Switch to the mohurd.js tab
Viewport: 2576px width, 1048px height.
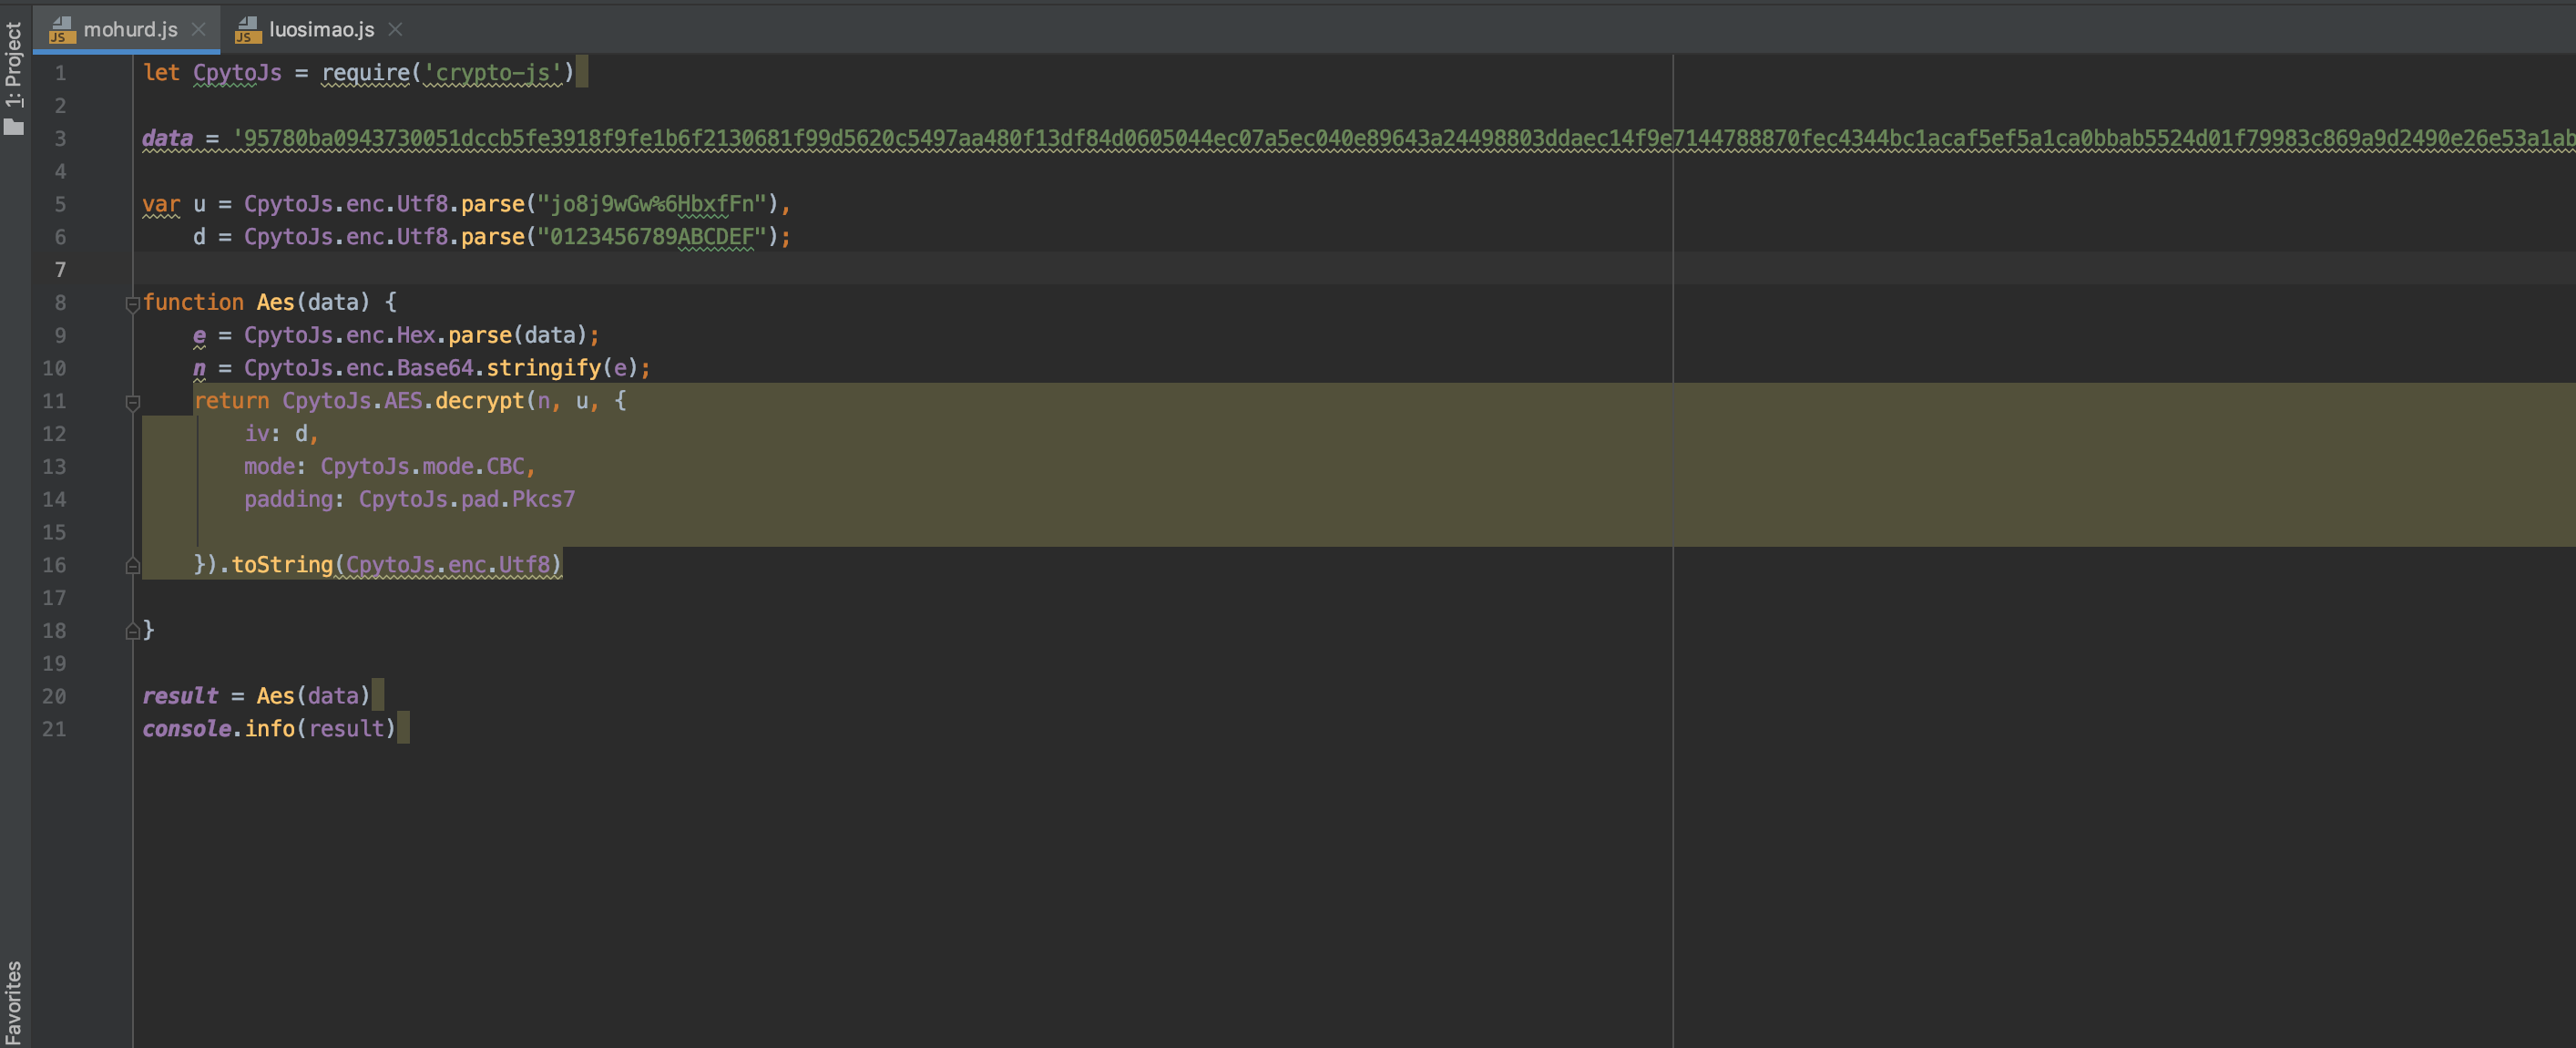(130, 29)
